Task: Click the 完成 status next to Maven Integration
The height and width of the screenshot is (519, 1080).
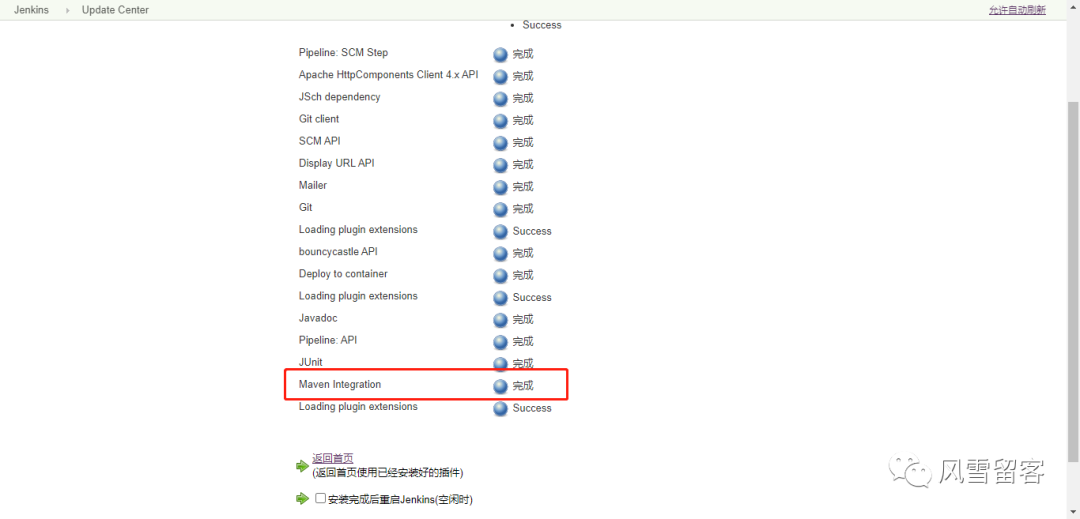Action: [523, 385]
